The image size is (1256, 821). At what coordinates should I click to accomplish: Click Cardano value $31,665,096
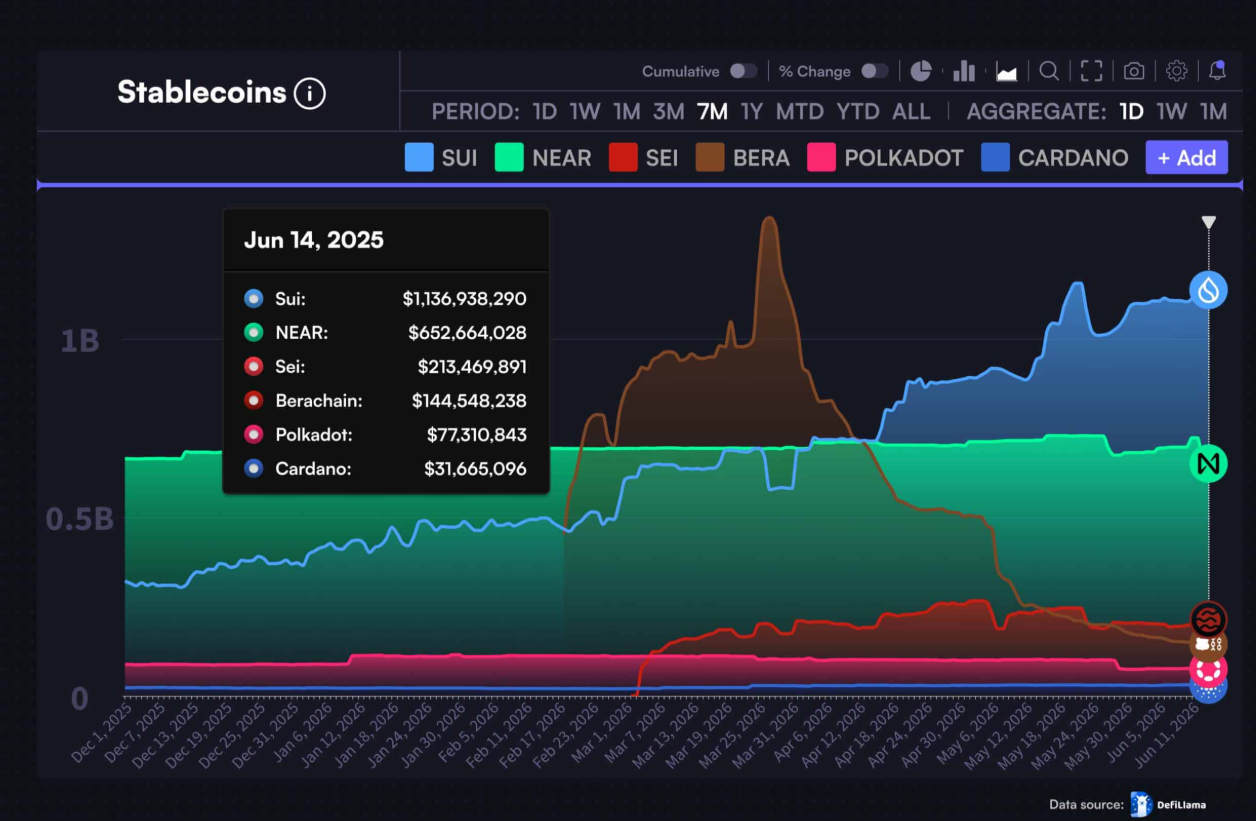475,469
